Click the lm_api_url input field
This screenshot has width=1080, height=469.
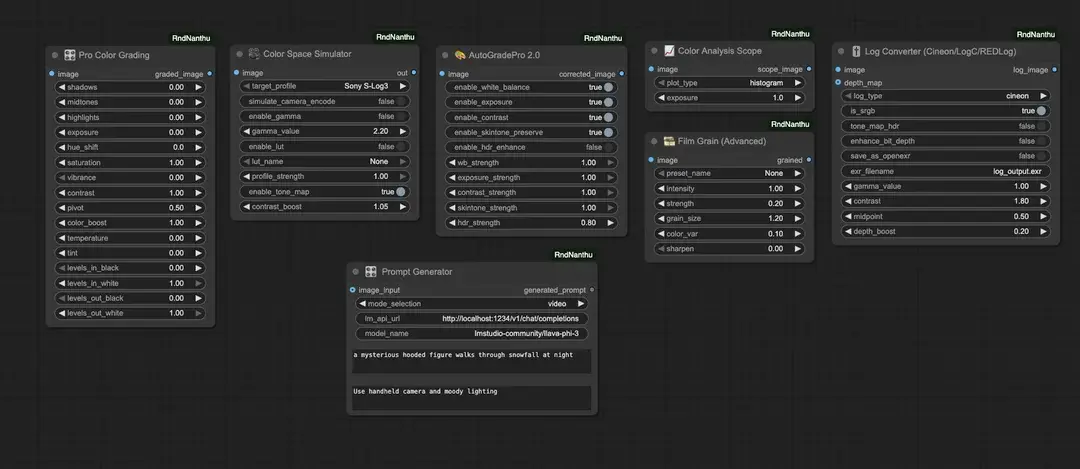click(x=471, y=319)
